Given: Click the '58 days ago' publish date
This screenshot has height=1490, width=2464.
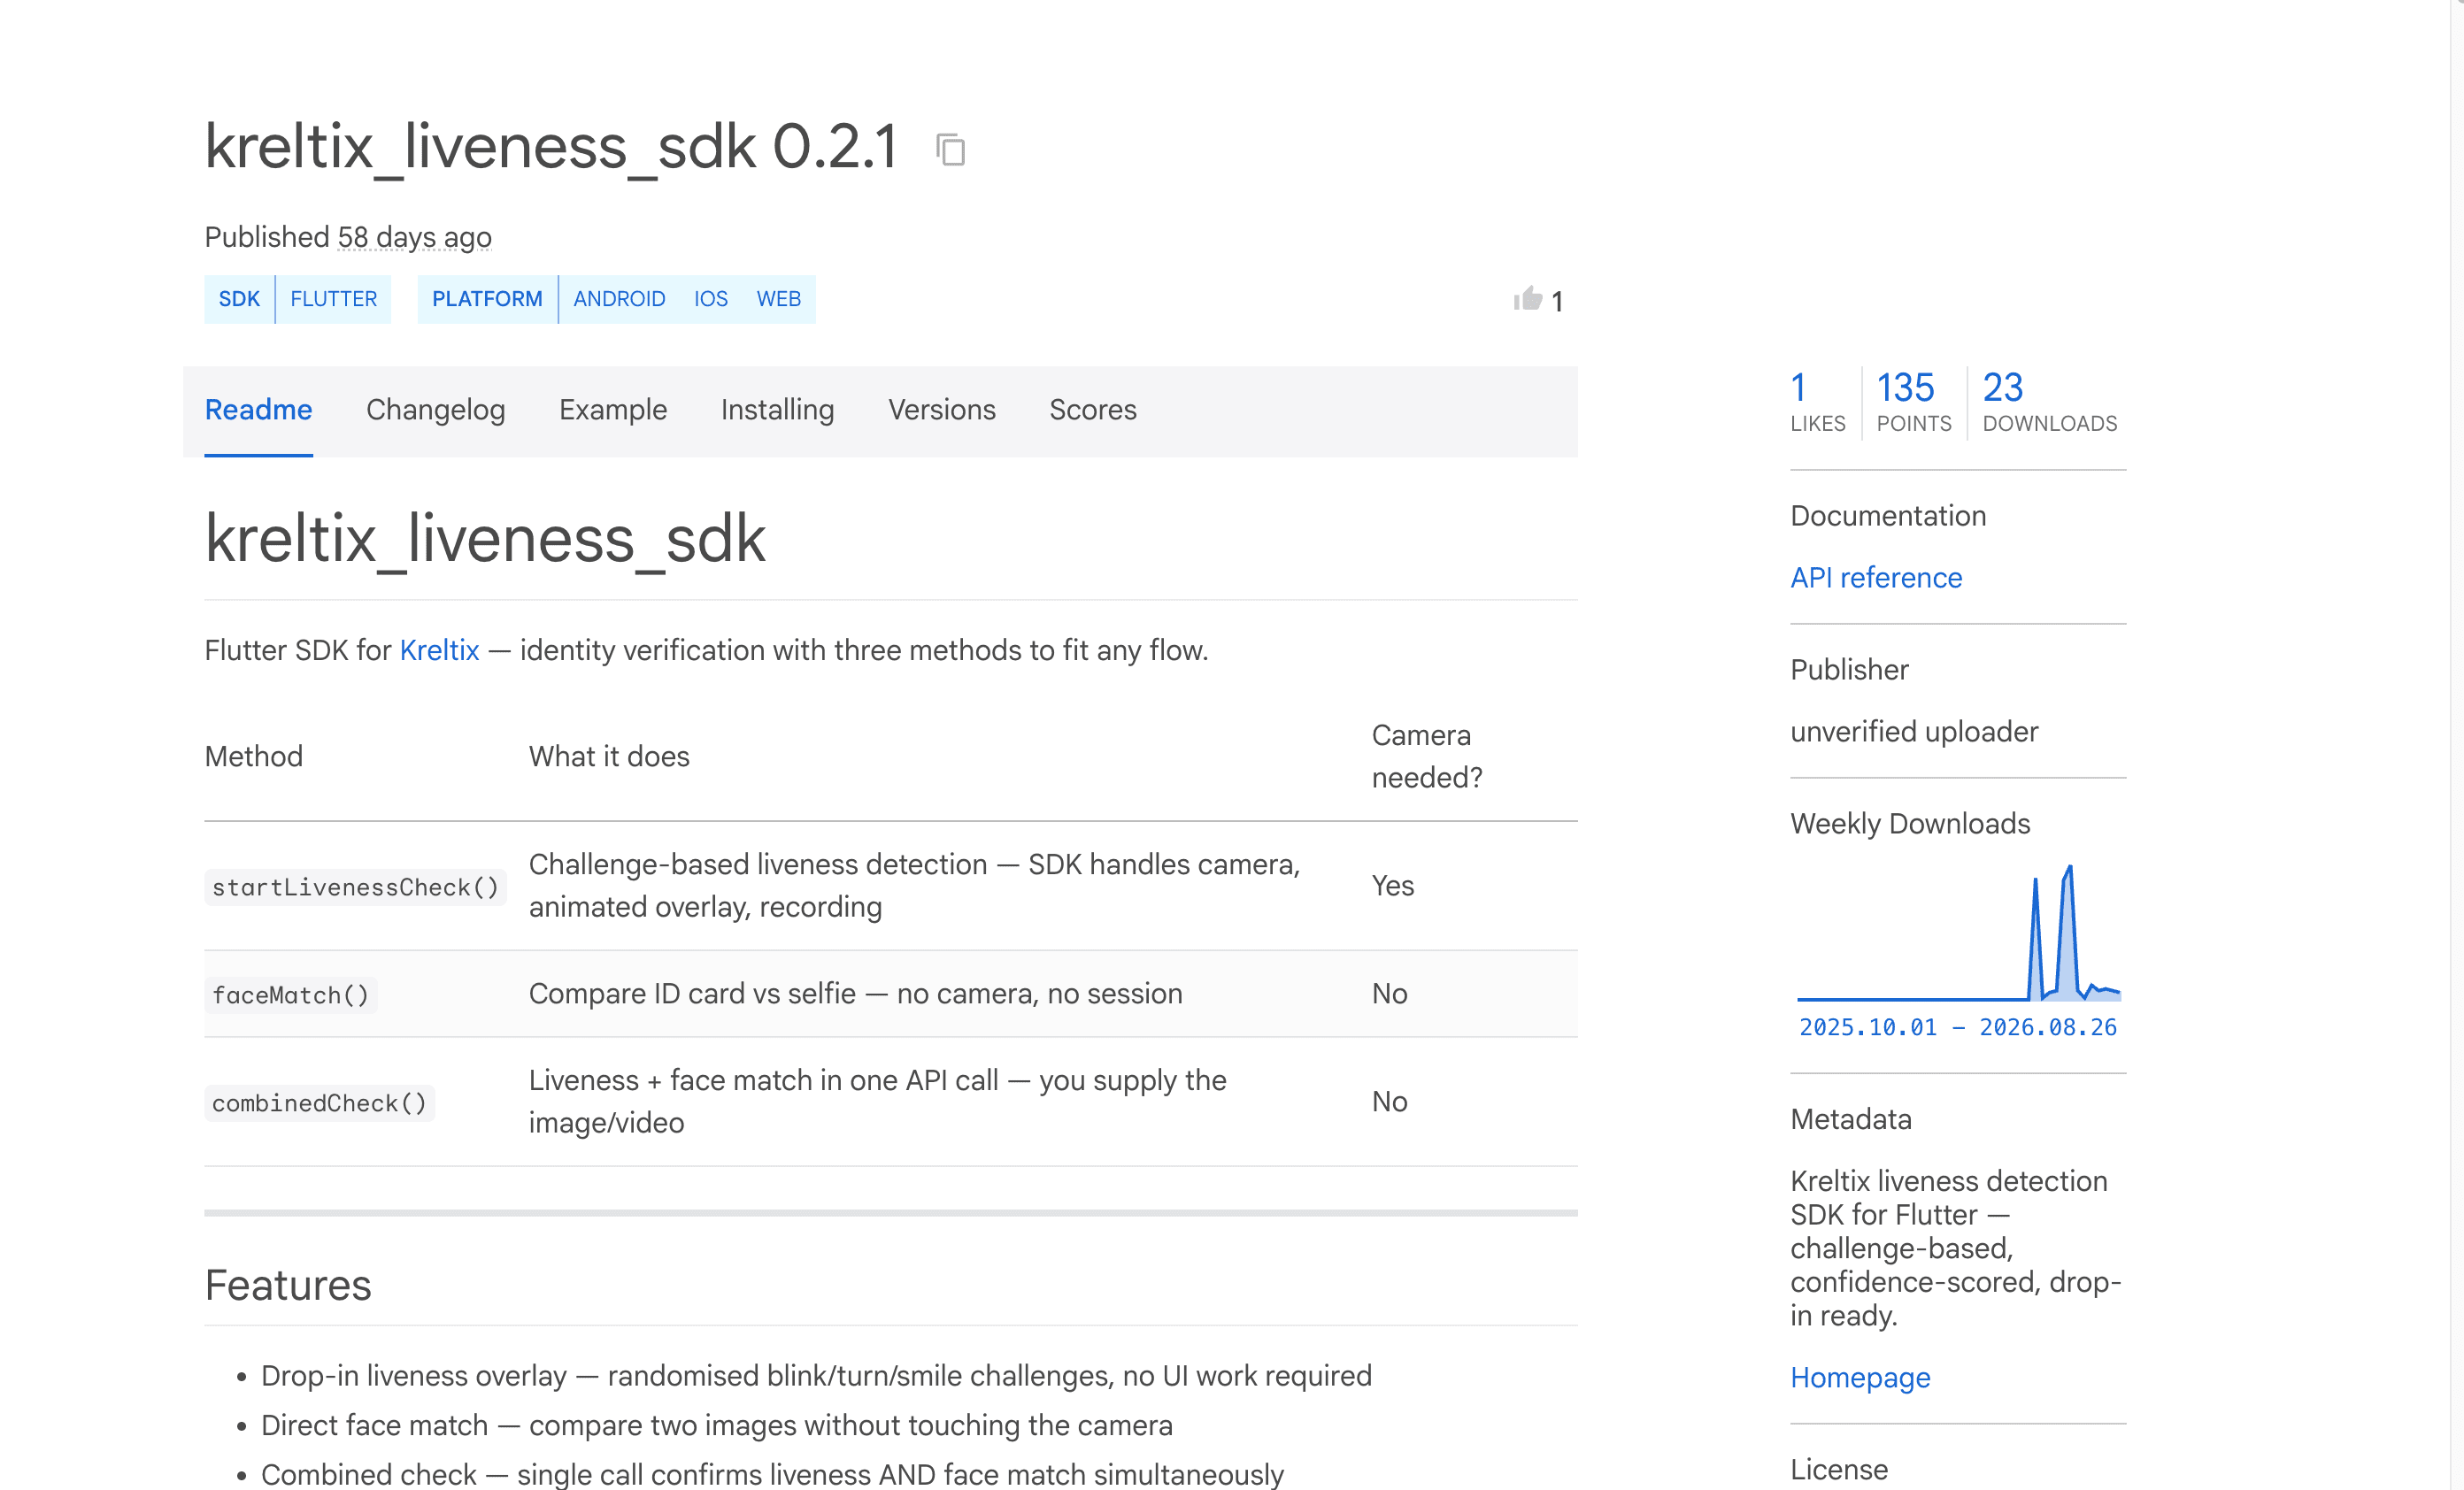Looking at the screenshot, I should (x=414, y=237).
